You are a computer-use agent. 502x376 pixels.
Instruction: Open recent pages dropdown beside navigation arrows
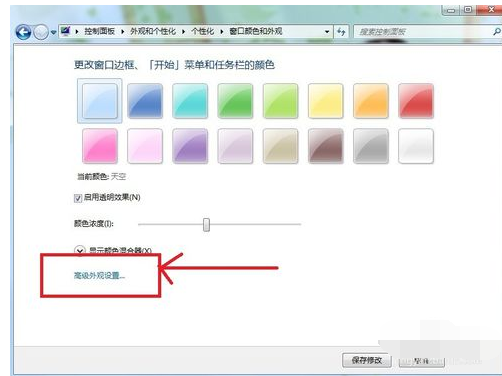click(53, 32)
